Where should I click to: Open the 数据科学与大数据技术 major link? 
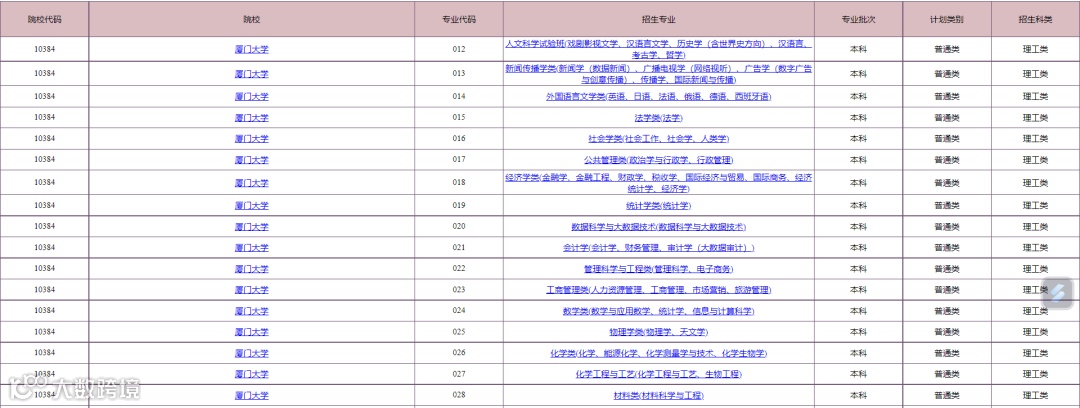[x=658, y=227]
